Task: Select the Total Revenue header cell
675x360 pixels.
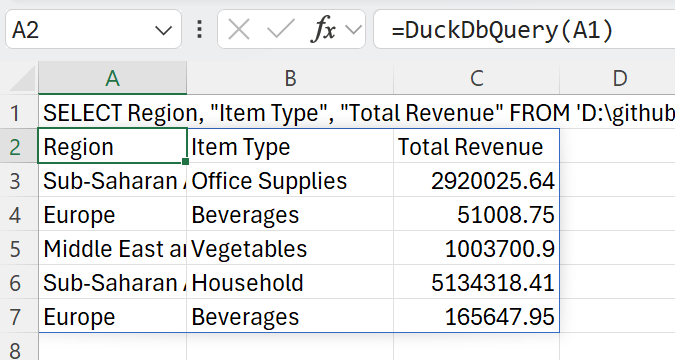Action: (x=477, y=146)
